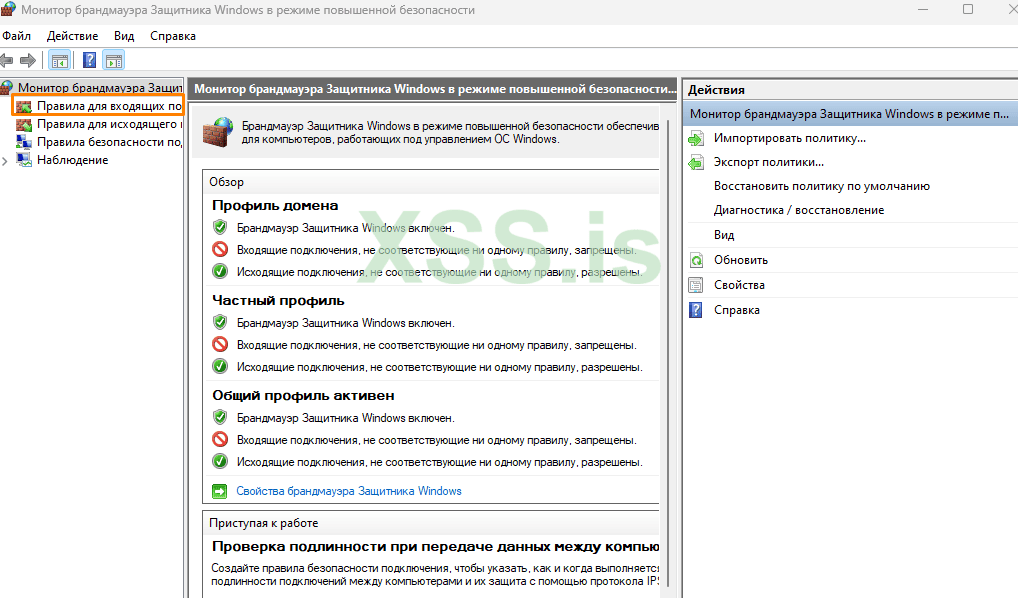The height and width of the screenshot is (598, 1018).
Task: Toggle the console tree pane toolbar icon
Action: pos(60,61)
